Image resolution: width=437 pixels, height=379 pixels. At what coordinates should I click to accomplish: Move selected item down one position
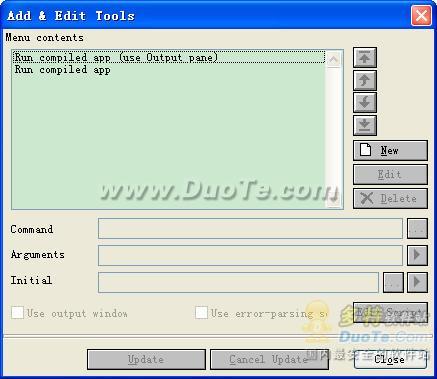click(365, 102)
